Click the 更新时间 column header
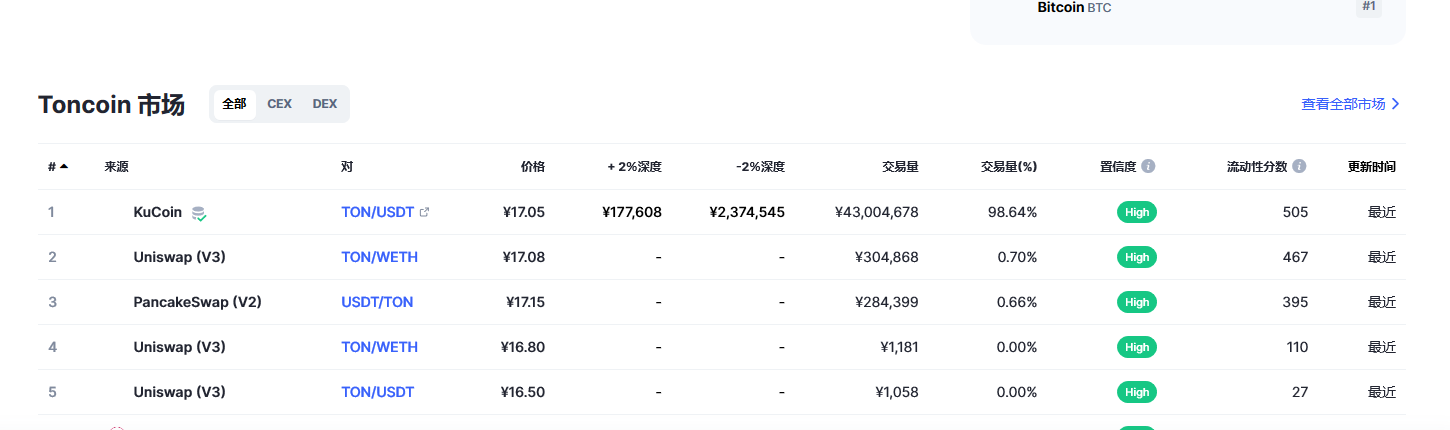The image size is (1450, 430). (x=1371, y=166)
